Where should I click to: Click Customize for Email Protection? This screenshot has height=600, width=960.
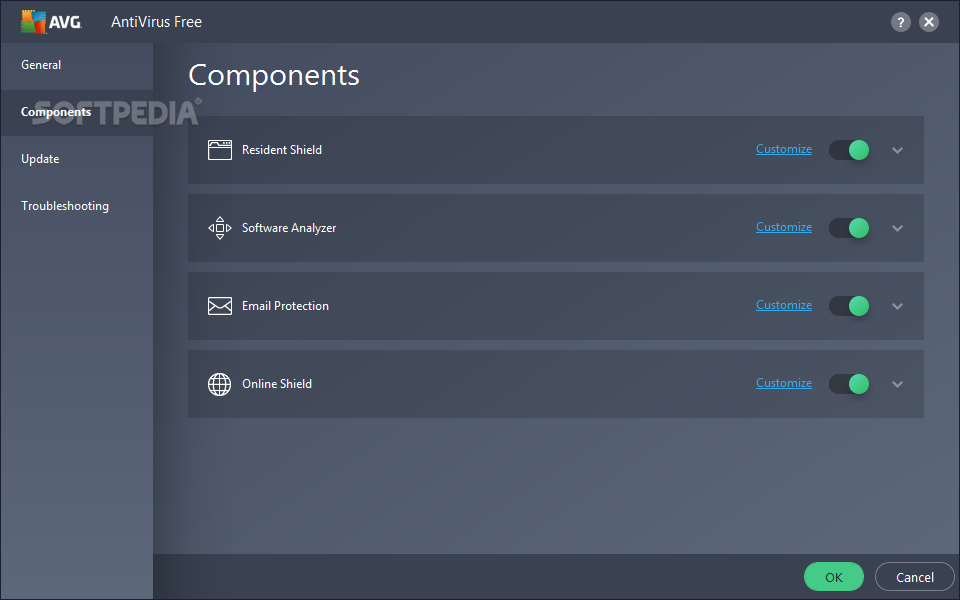pyautogui.click(x=784, y=305)
